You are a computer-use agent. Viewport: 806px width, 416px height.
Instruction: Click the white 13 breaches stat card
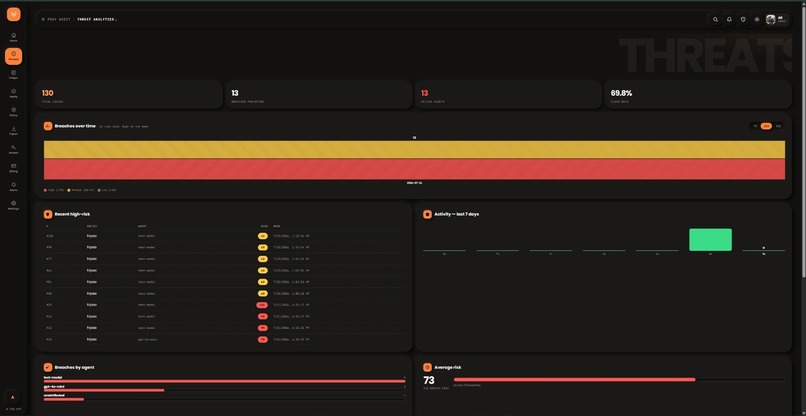318,95
